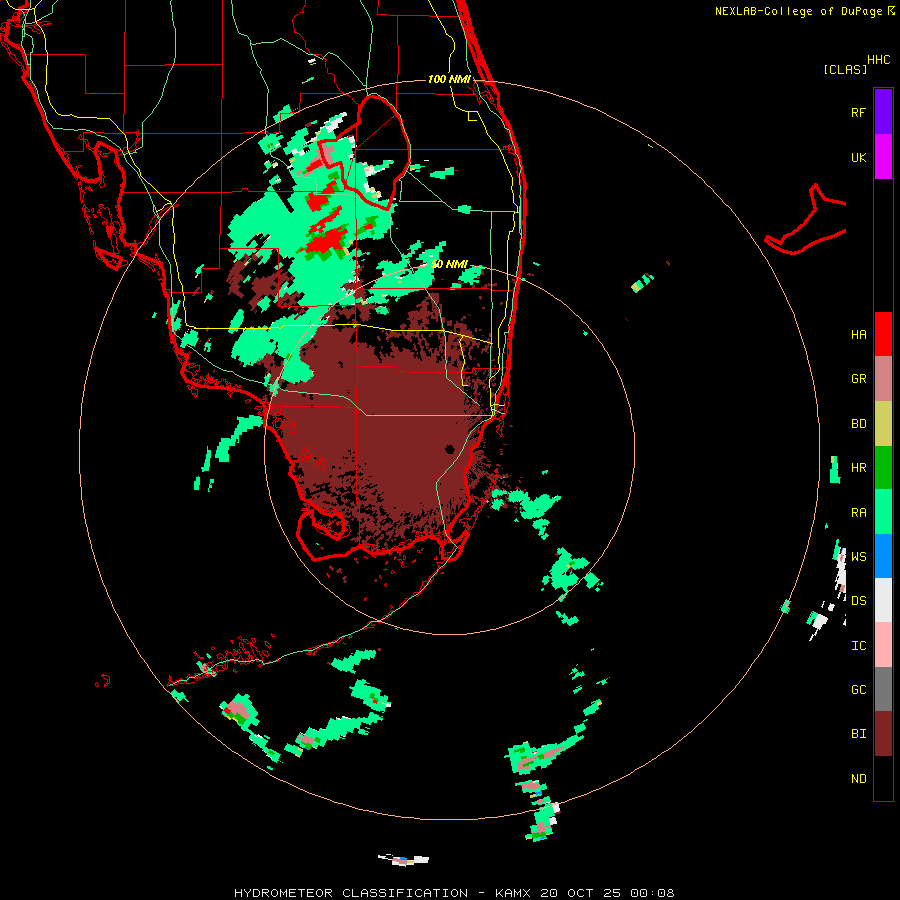Click the IC light pink legend swatch
This screenshot has width=900, height=900.
(883, 645)
